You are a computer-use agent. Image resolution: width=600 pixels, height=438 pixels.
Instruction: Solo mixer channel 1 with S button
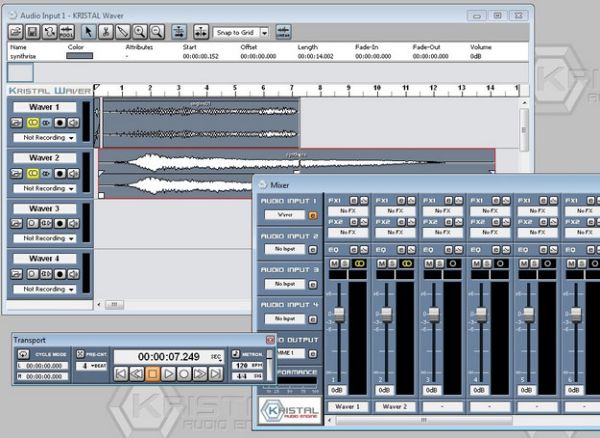tap(345, 264)
